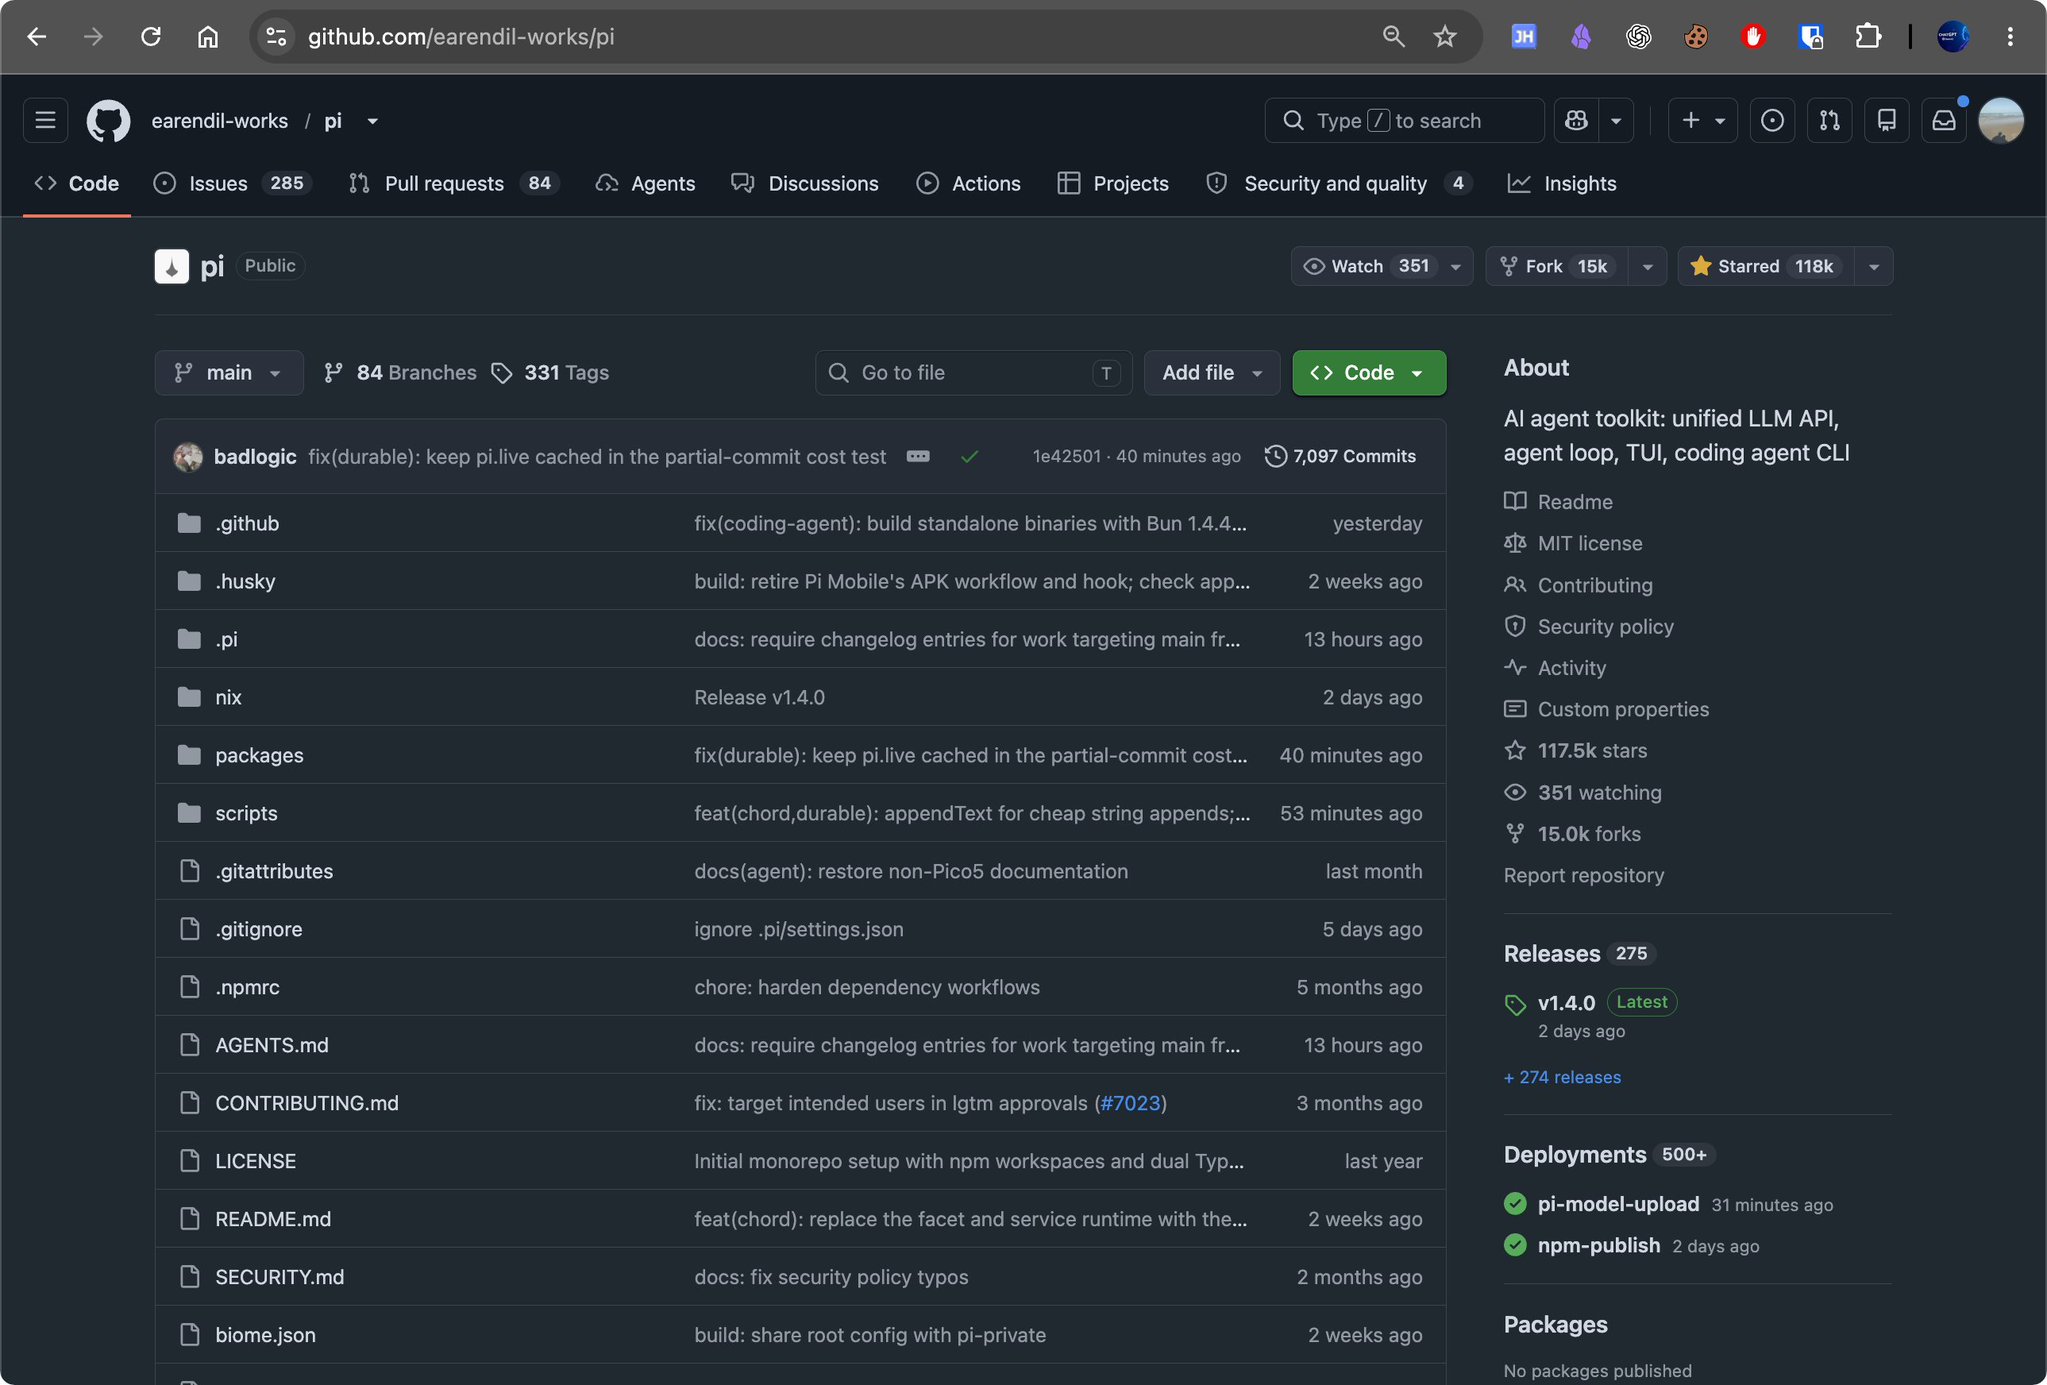Open the Actions tab
The height and width of the screenshot is (1385, 2047).
pyautogui.click(x=969, y=183)
